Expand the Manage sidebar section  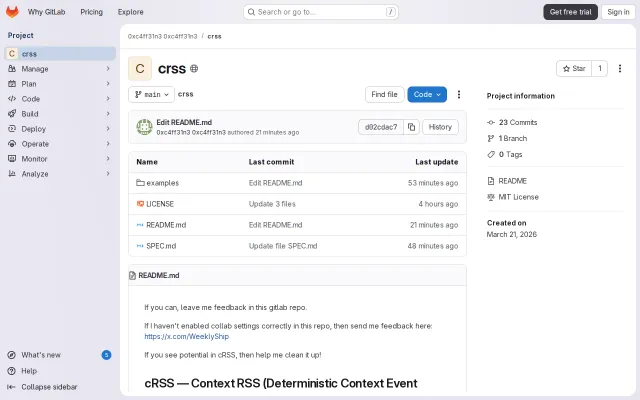pos(108,69)
